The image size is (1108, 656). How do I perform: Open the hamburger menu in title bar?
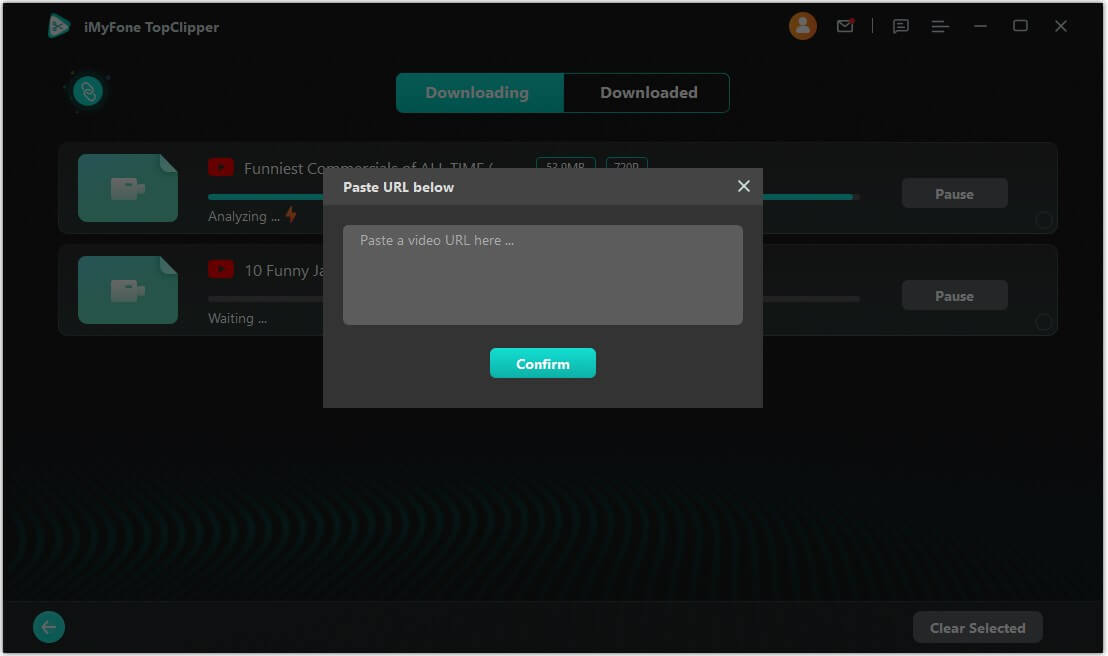[940, 27]
